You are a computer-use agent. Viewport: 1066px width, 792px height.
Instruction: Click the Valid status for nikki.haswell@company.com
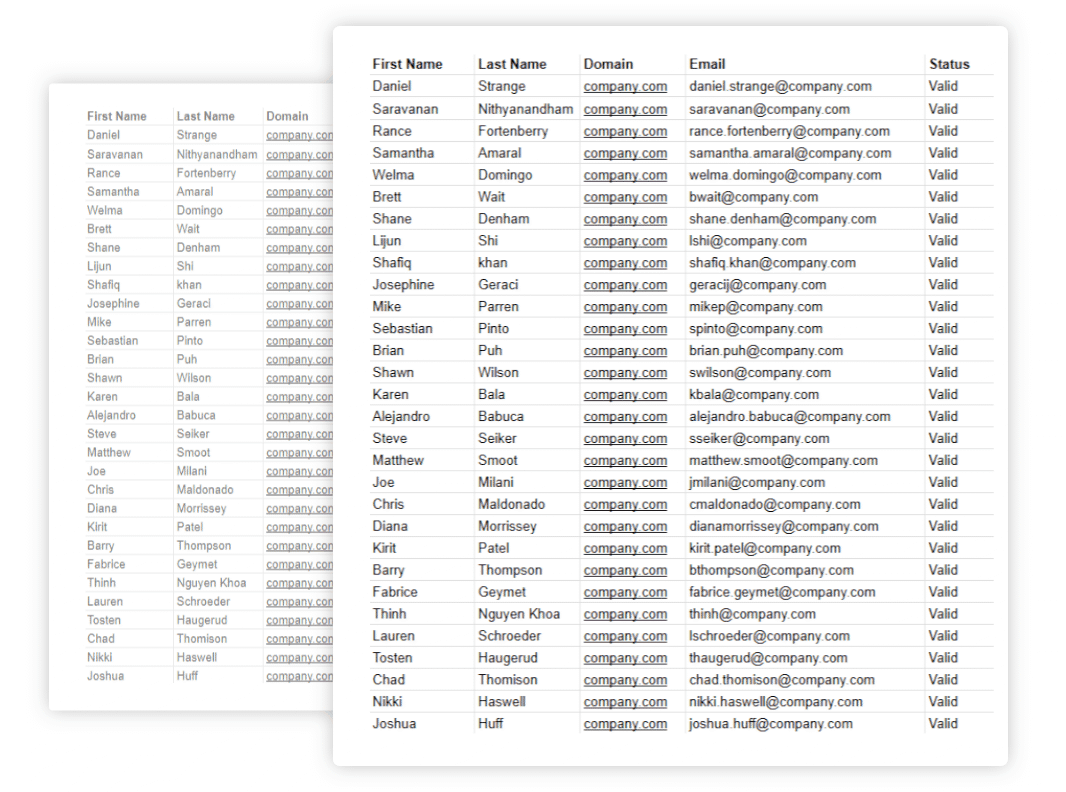click(x=942, y=702)
